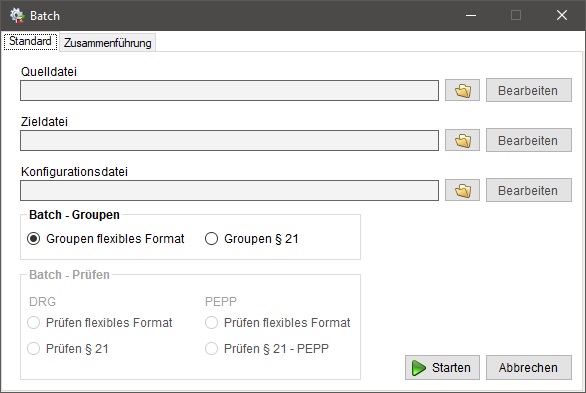The width and height of the screenshot is (586, 393).
Task: Browse for Quelldatei with folder icon
Action: coord(462,90)
